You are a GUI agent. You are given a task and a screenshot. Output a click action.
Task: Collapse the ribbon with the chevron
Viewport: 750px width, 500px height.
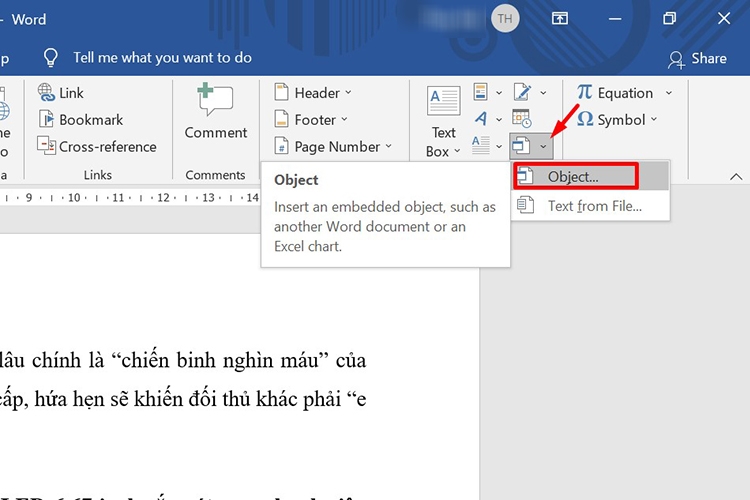point(736,177)
